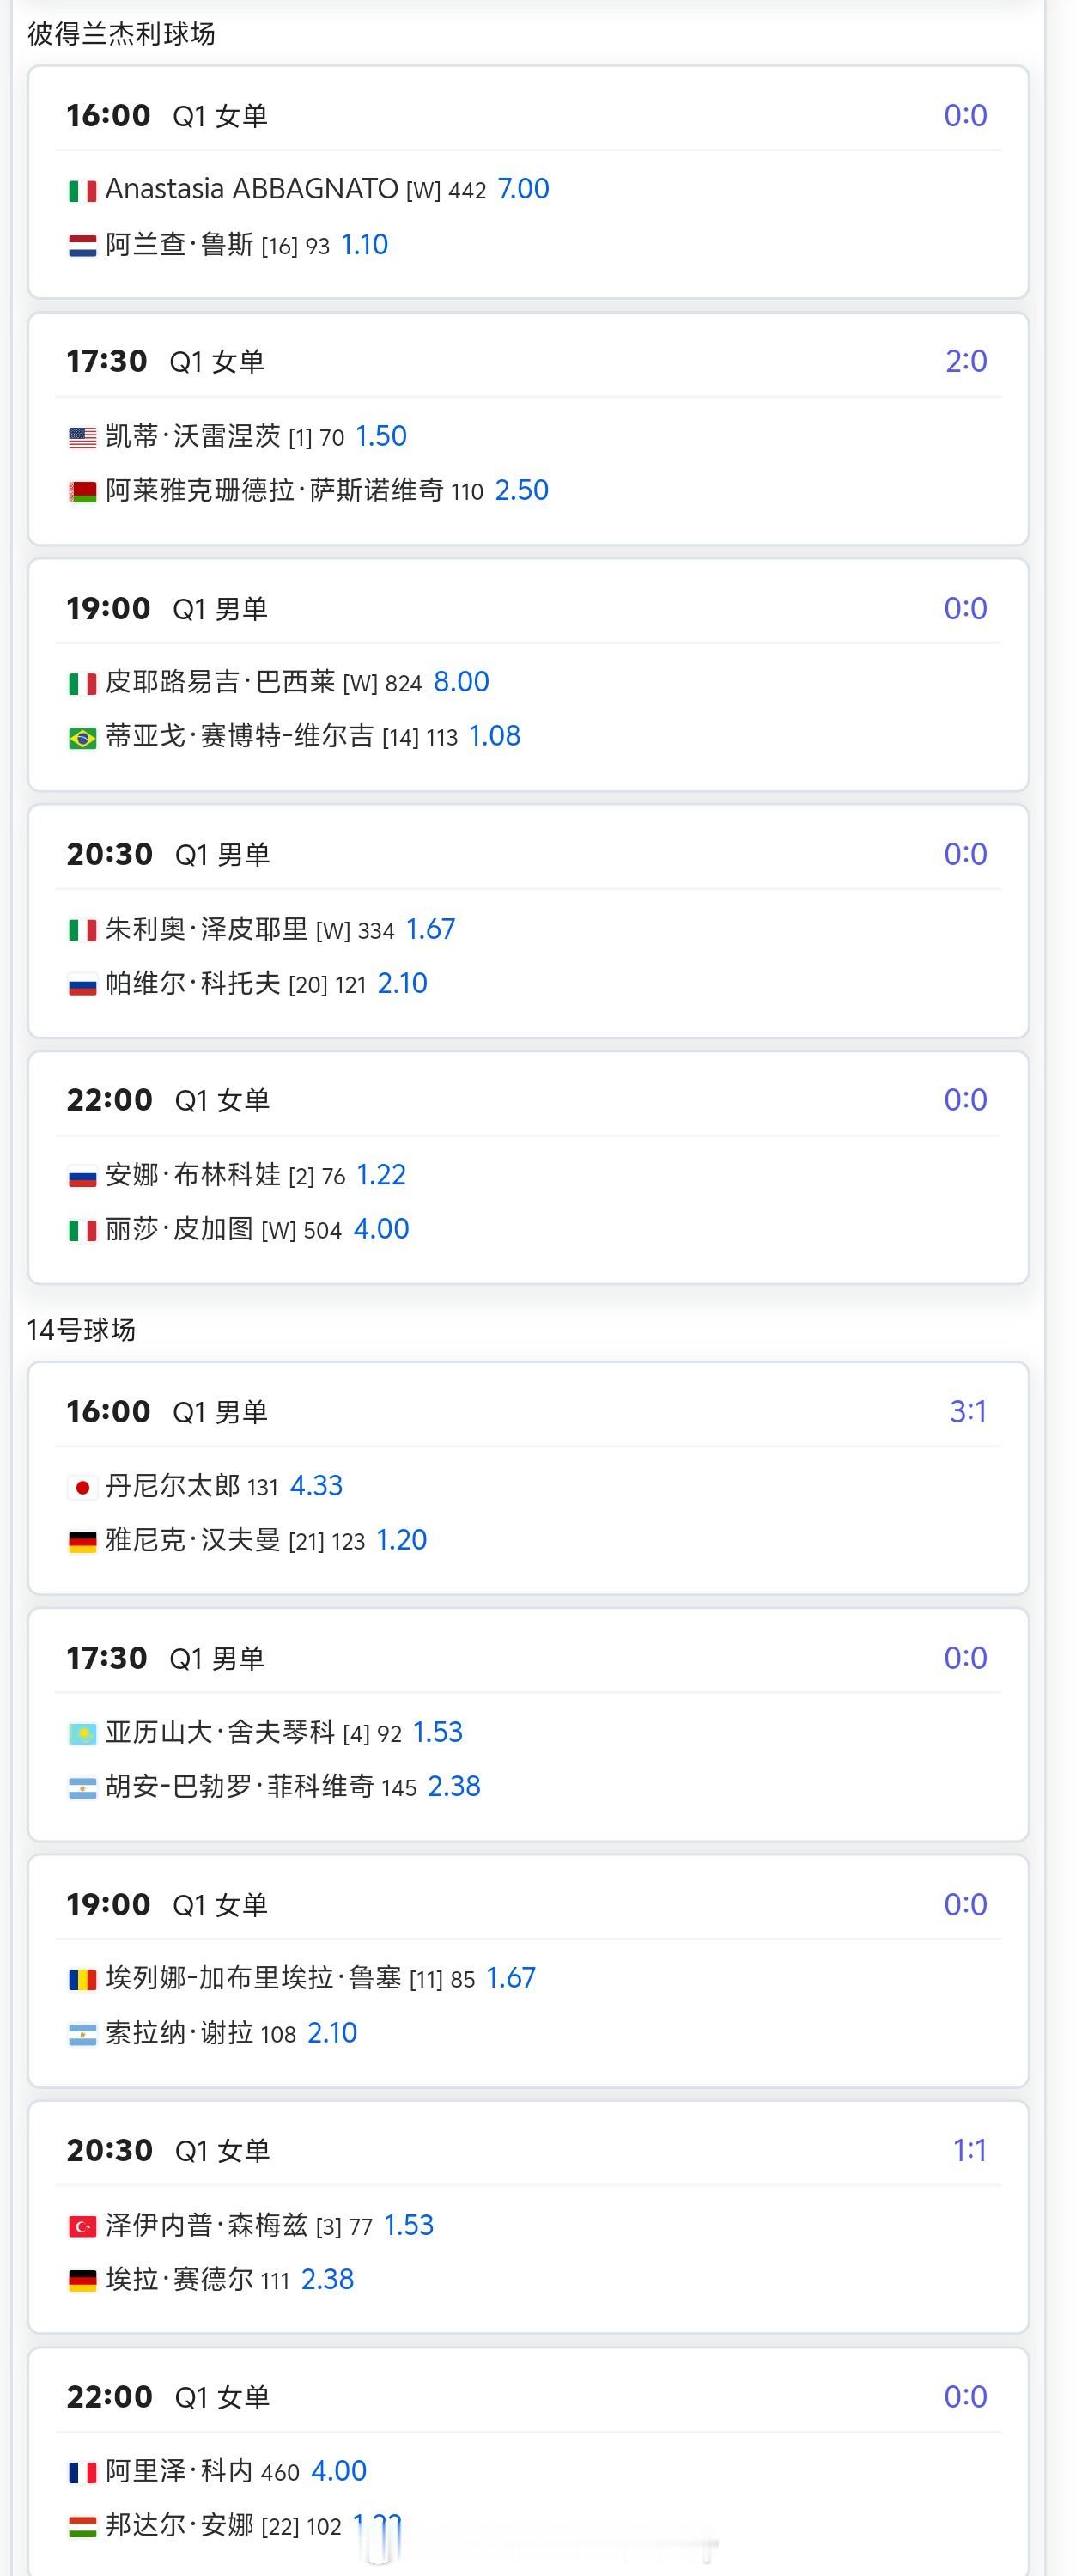Open the 2:0 score of the 17:30 女单 match
The image size is (1082, 2576).
966,361
